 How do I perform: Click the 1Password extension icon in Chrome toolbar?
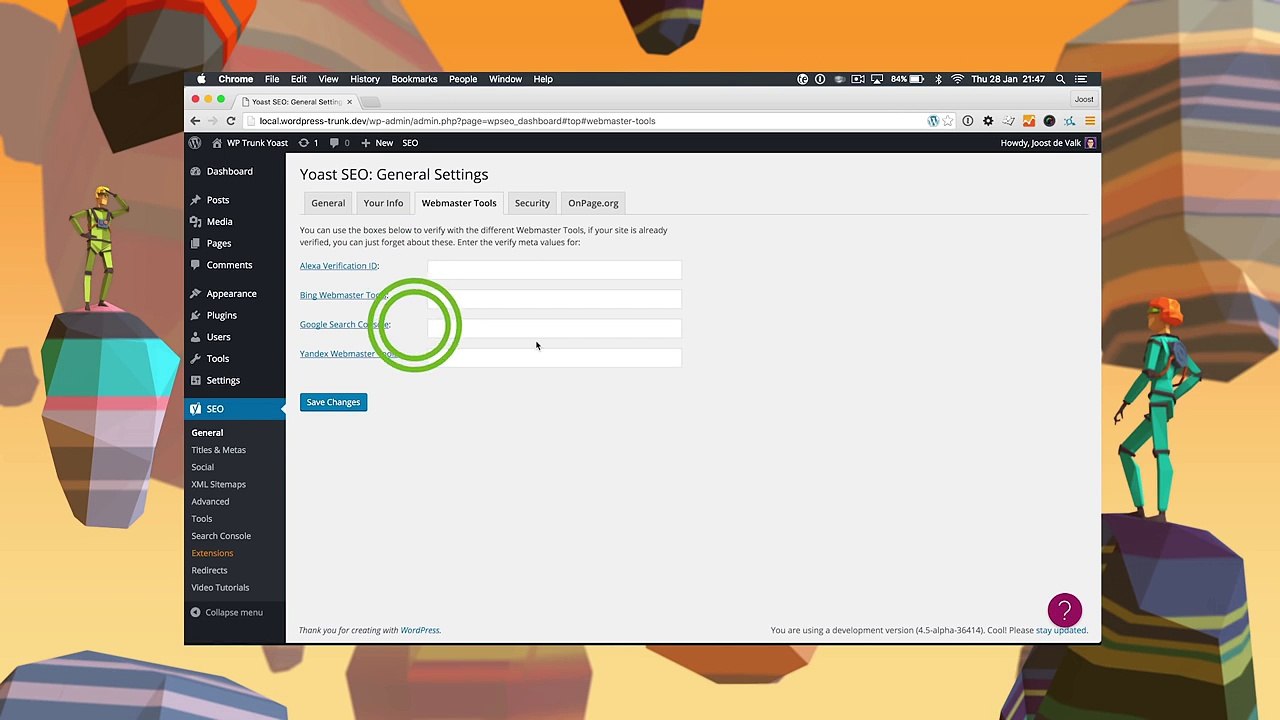click(x=968, y=121)
